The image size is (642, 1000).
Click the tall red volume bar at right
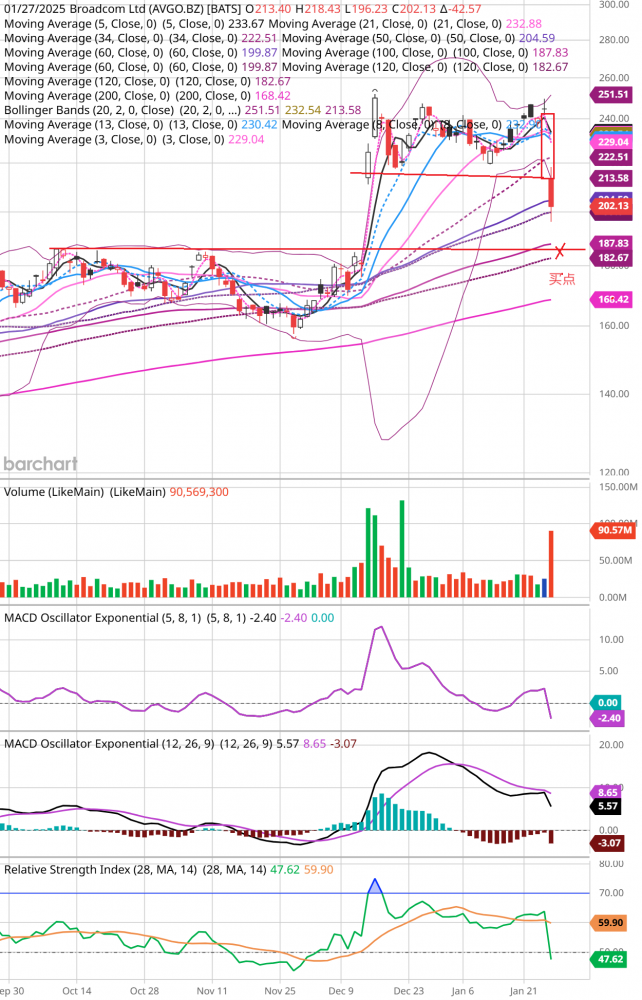coord(551,564)
